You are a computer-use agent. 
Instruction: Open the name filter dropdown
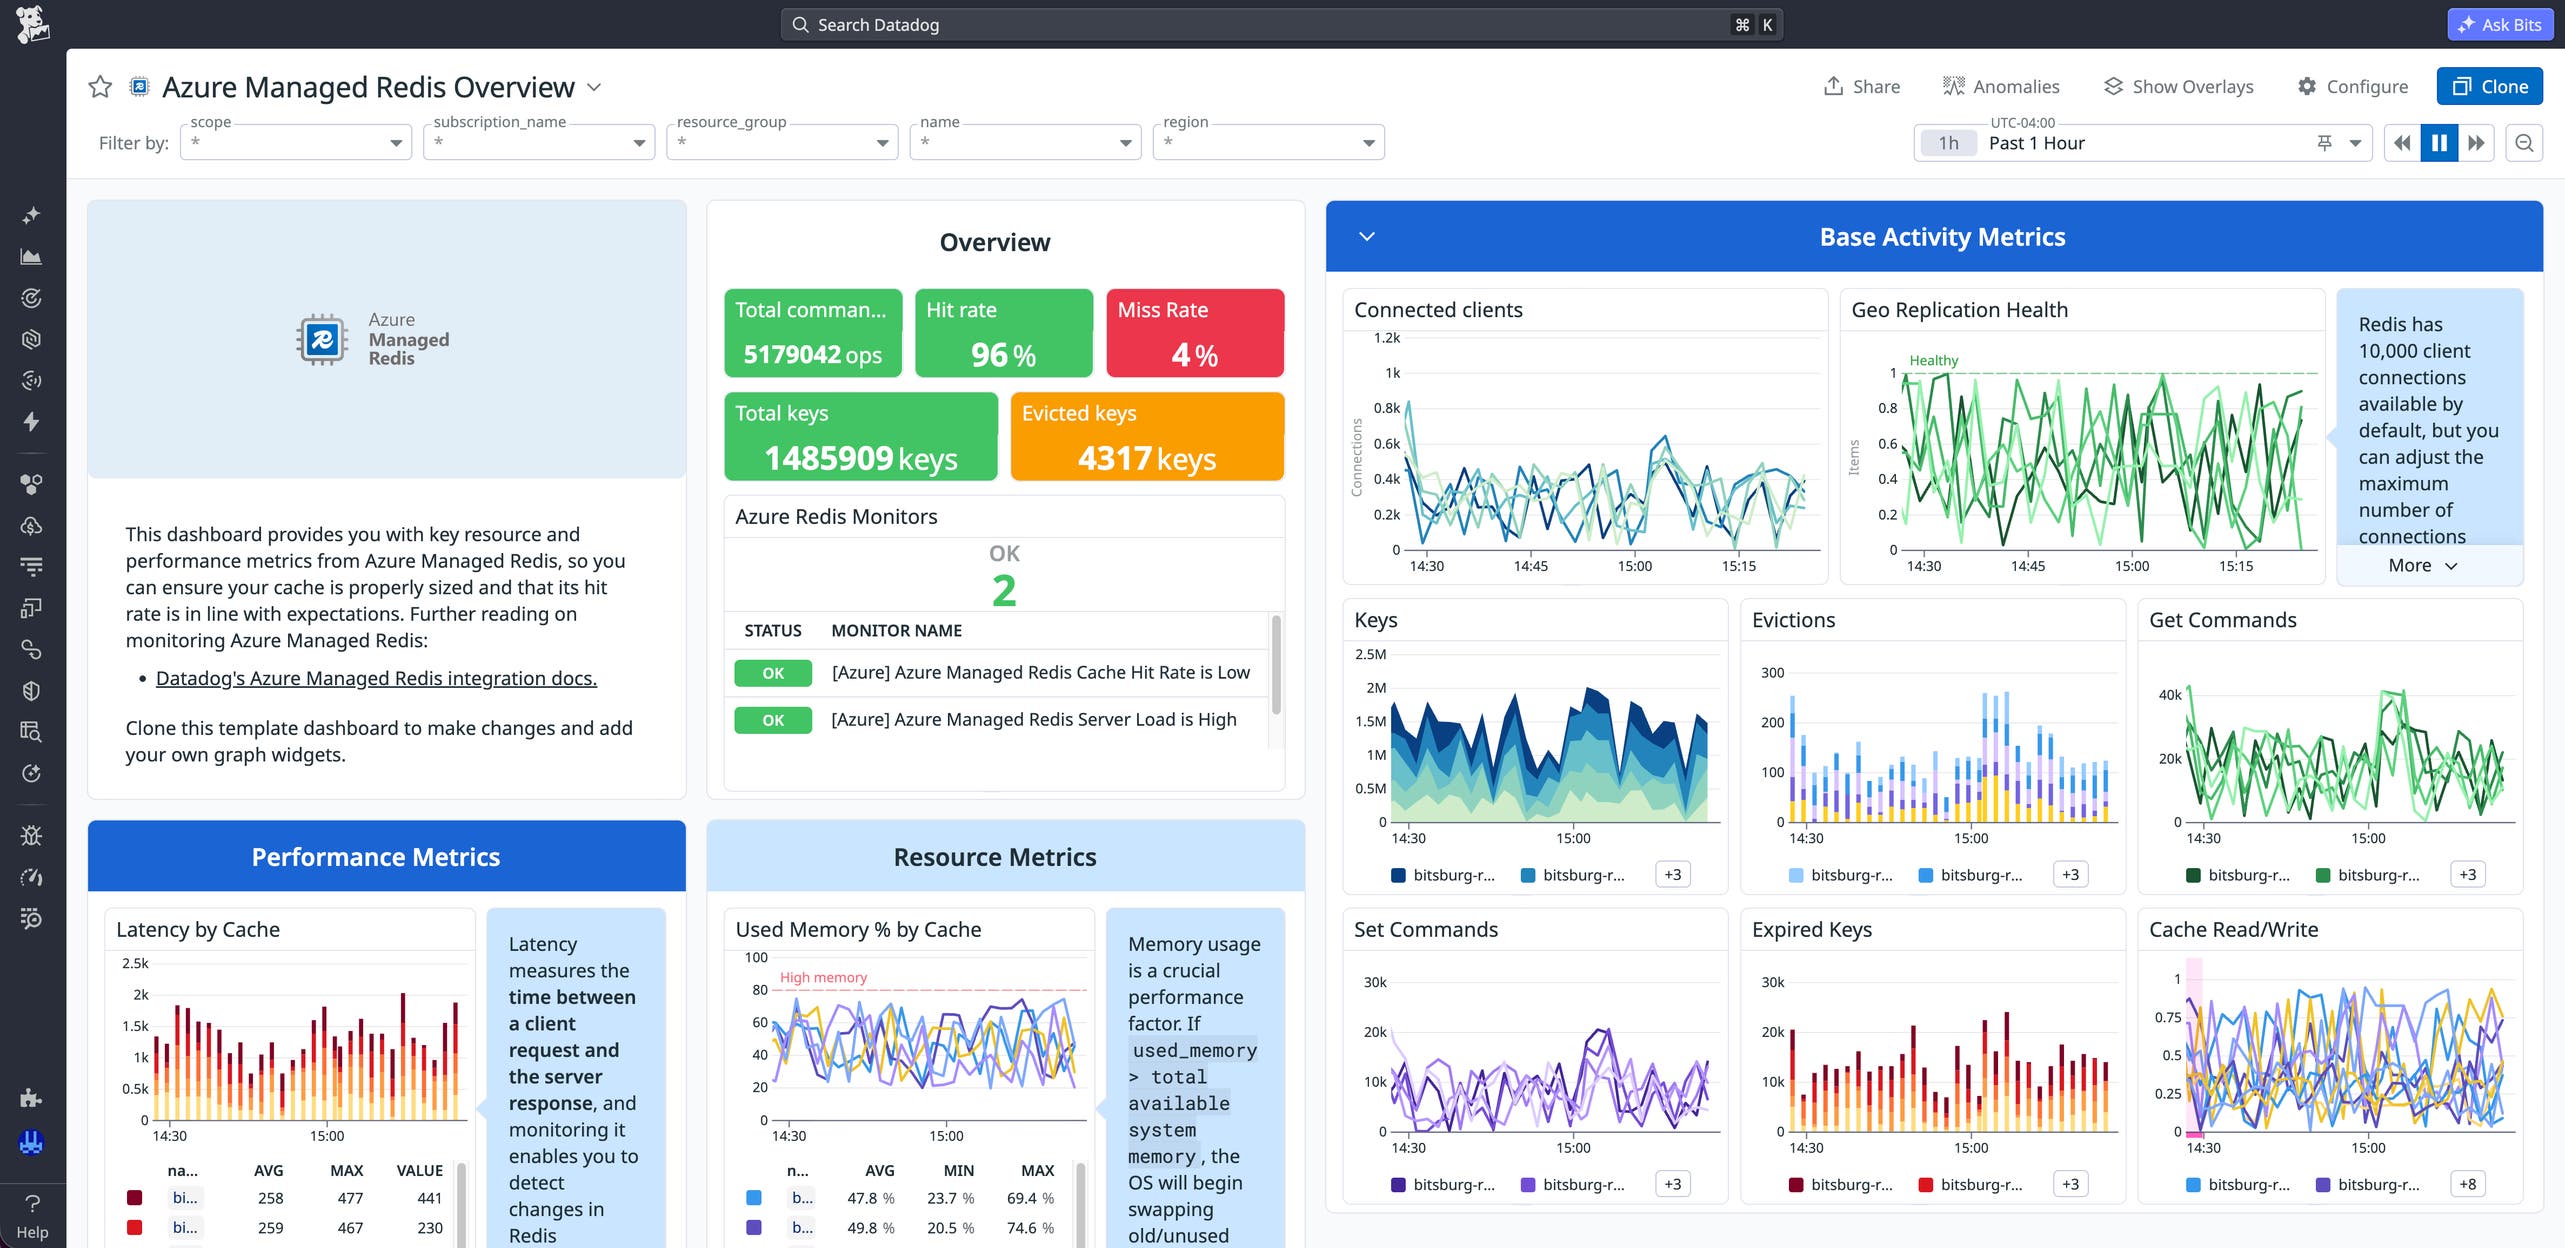(x=1025, y=143)
